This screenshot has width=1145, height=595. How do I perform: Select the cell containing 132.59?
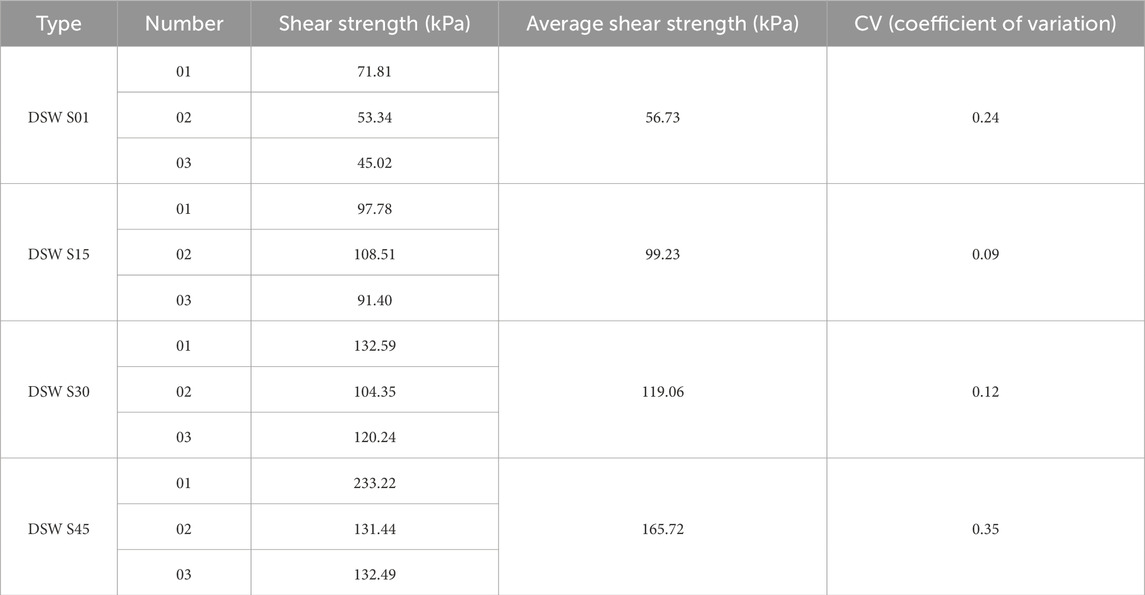[x=374, y=346]
